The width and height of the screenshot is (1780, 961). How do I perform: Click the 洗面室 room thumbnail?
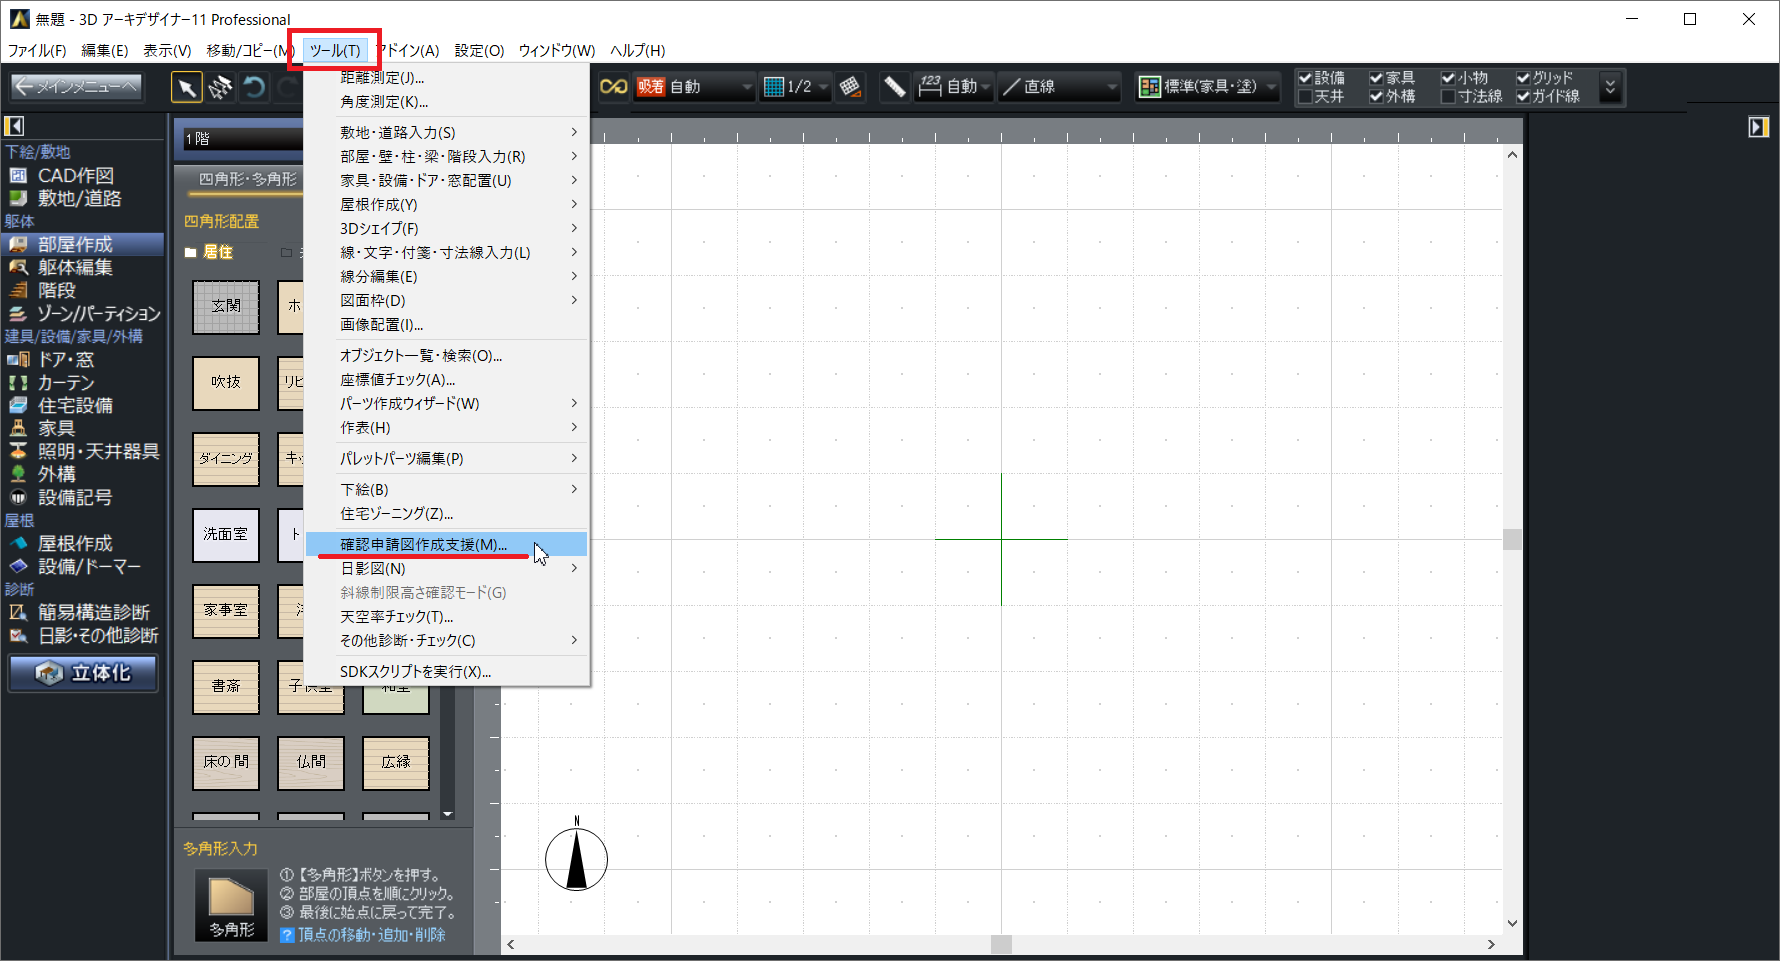226,535
